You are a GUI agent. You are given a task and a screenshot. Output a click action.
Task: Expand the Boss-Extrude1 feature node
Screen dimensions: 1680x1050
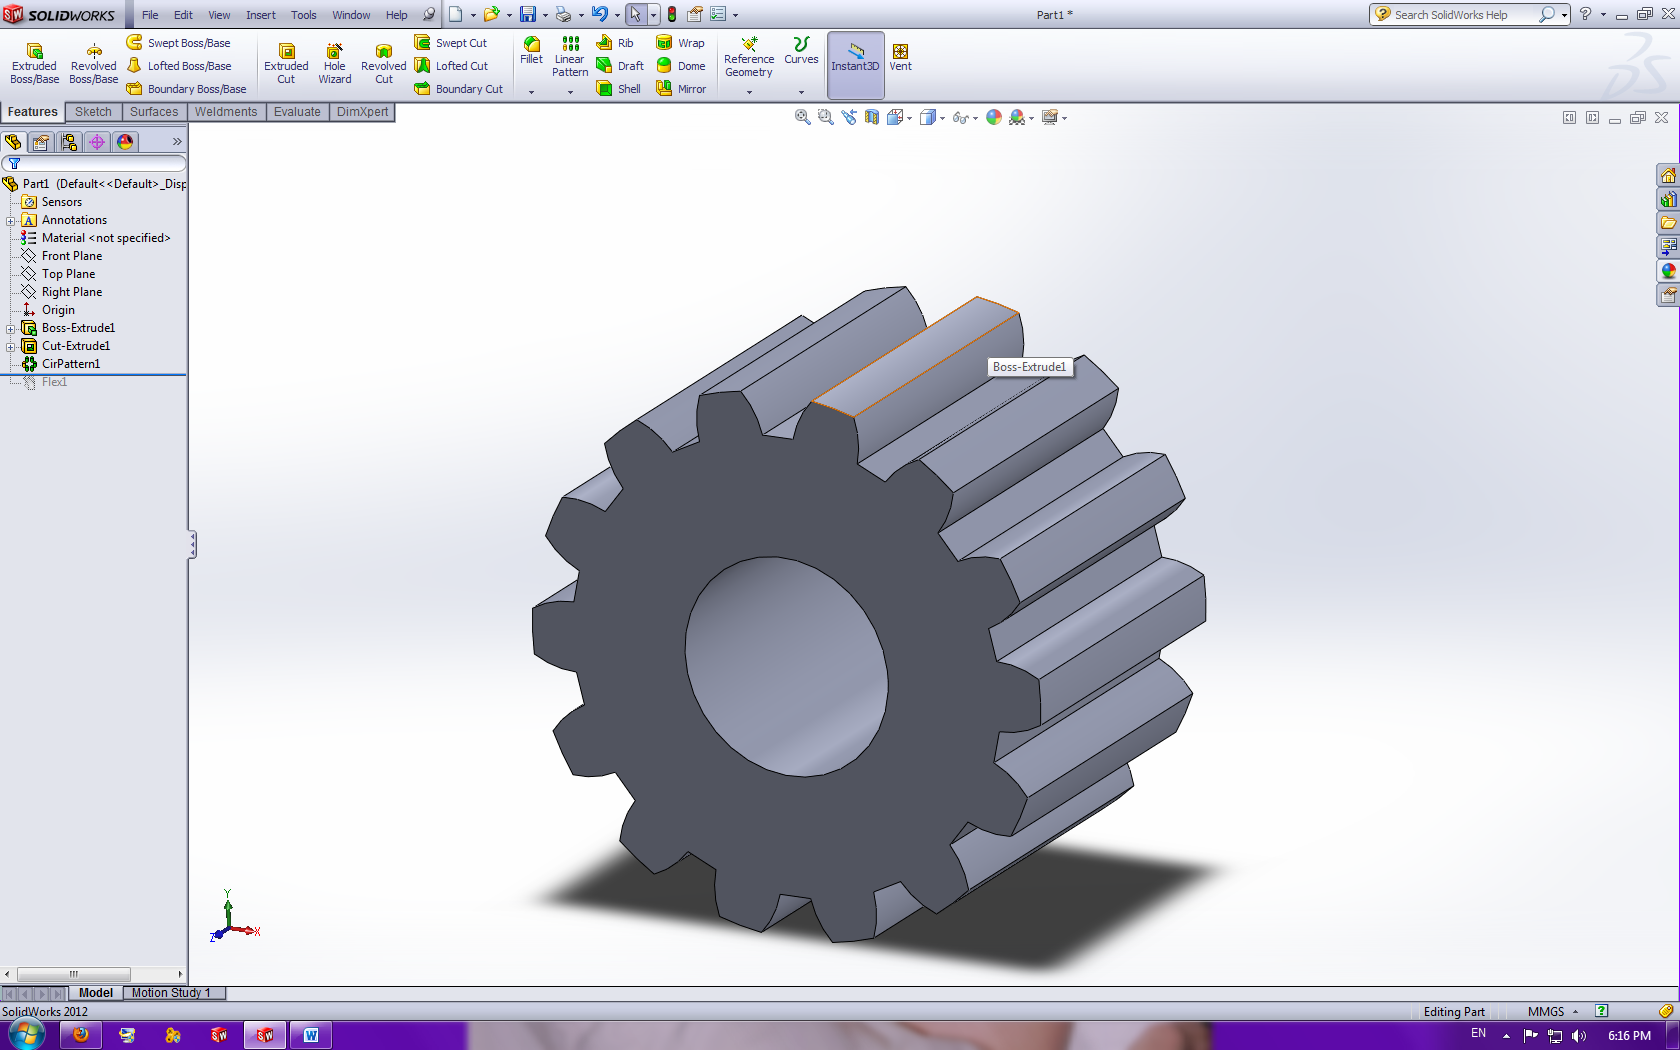[11, 329]
